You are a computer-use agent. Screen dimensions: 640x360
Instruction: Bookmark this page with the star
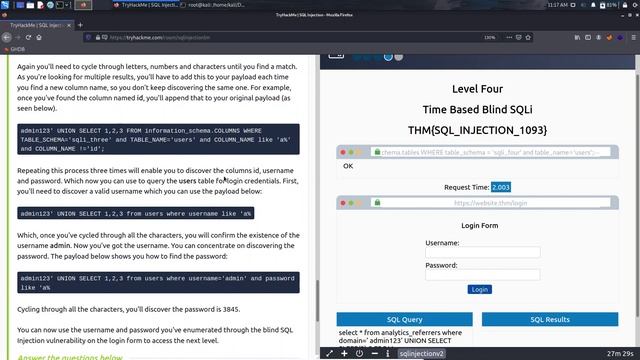[x=528, y=38]
